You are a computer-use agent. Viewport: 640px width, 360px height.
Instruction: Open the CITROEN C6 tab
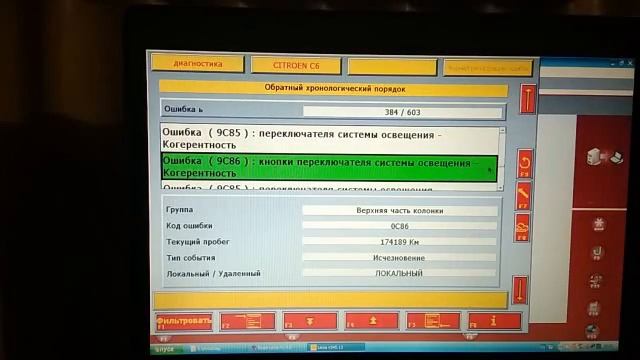point(296,65)
